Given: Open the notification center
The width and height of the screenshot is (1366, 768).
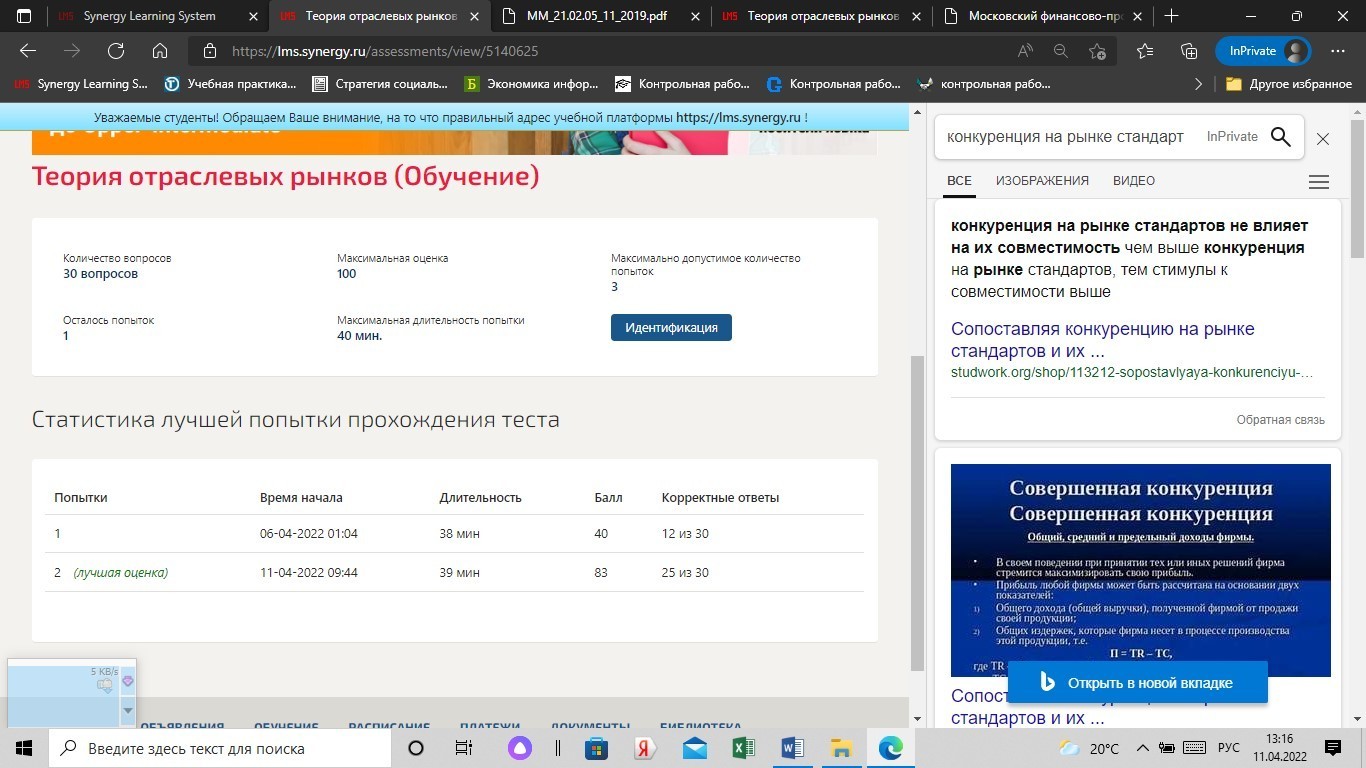Looking at the screenshot, I should pos(1333,748).
